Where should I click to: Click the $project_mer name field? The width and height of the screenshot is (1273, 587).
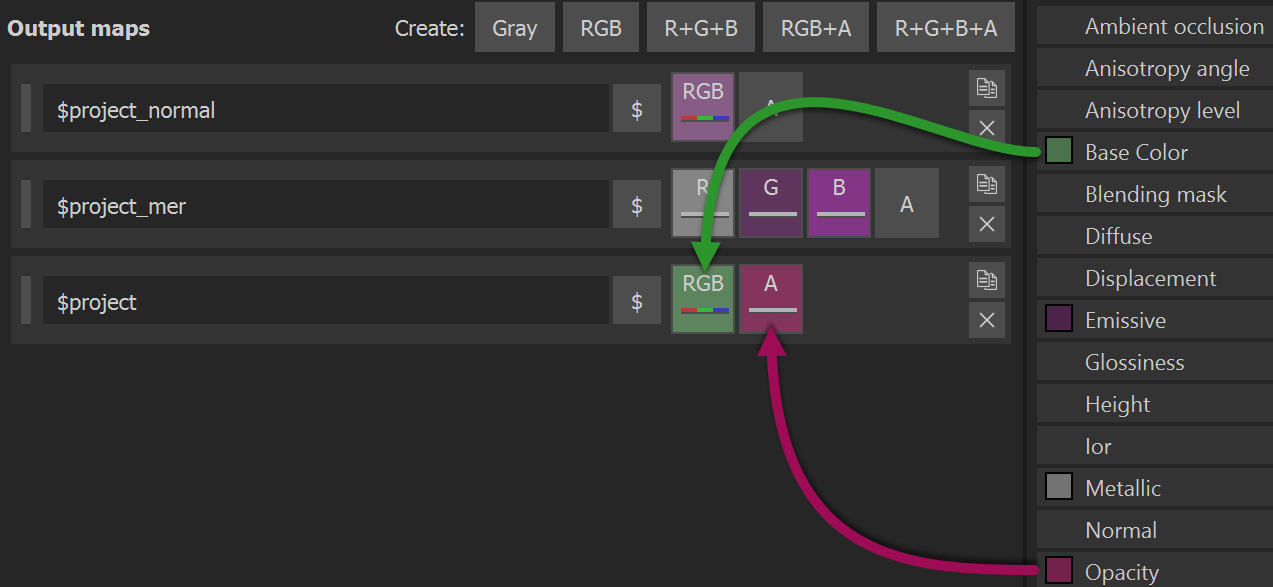coord(325,206)
